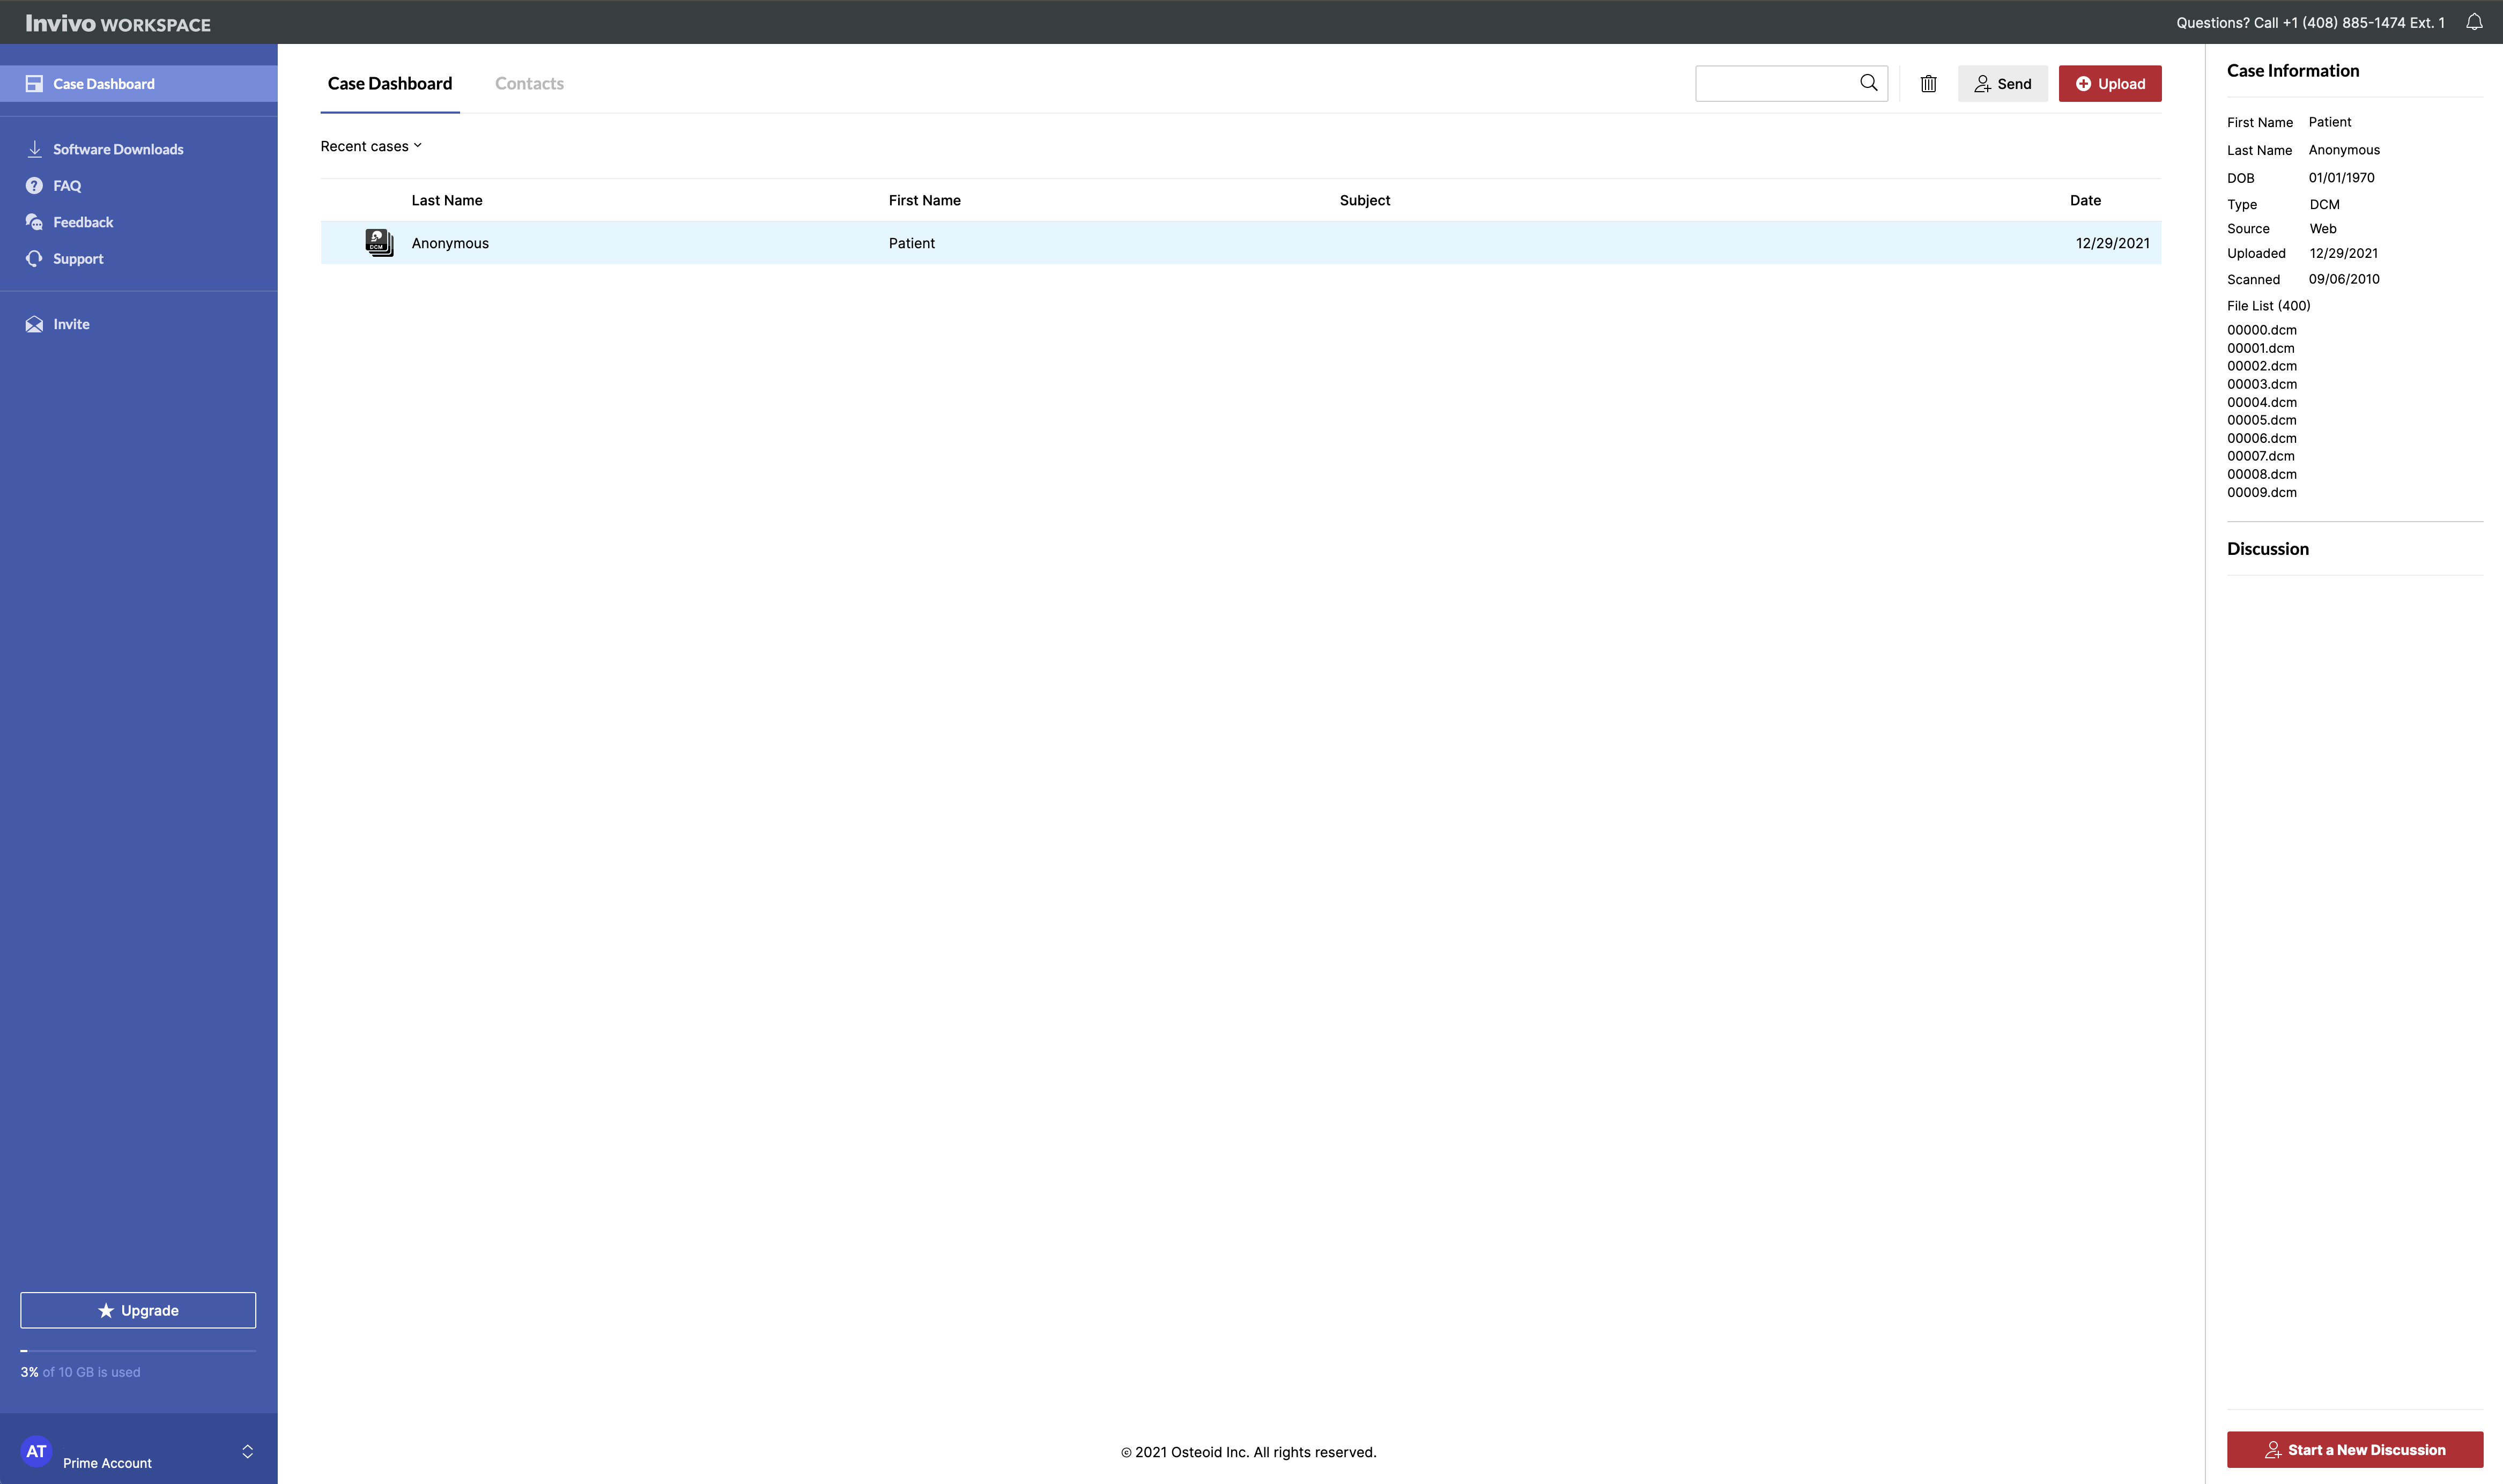Screen dimensions: 2503x1484
Task: Click the delete (trash) icon in toolbar
Action: point(1928,83)
